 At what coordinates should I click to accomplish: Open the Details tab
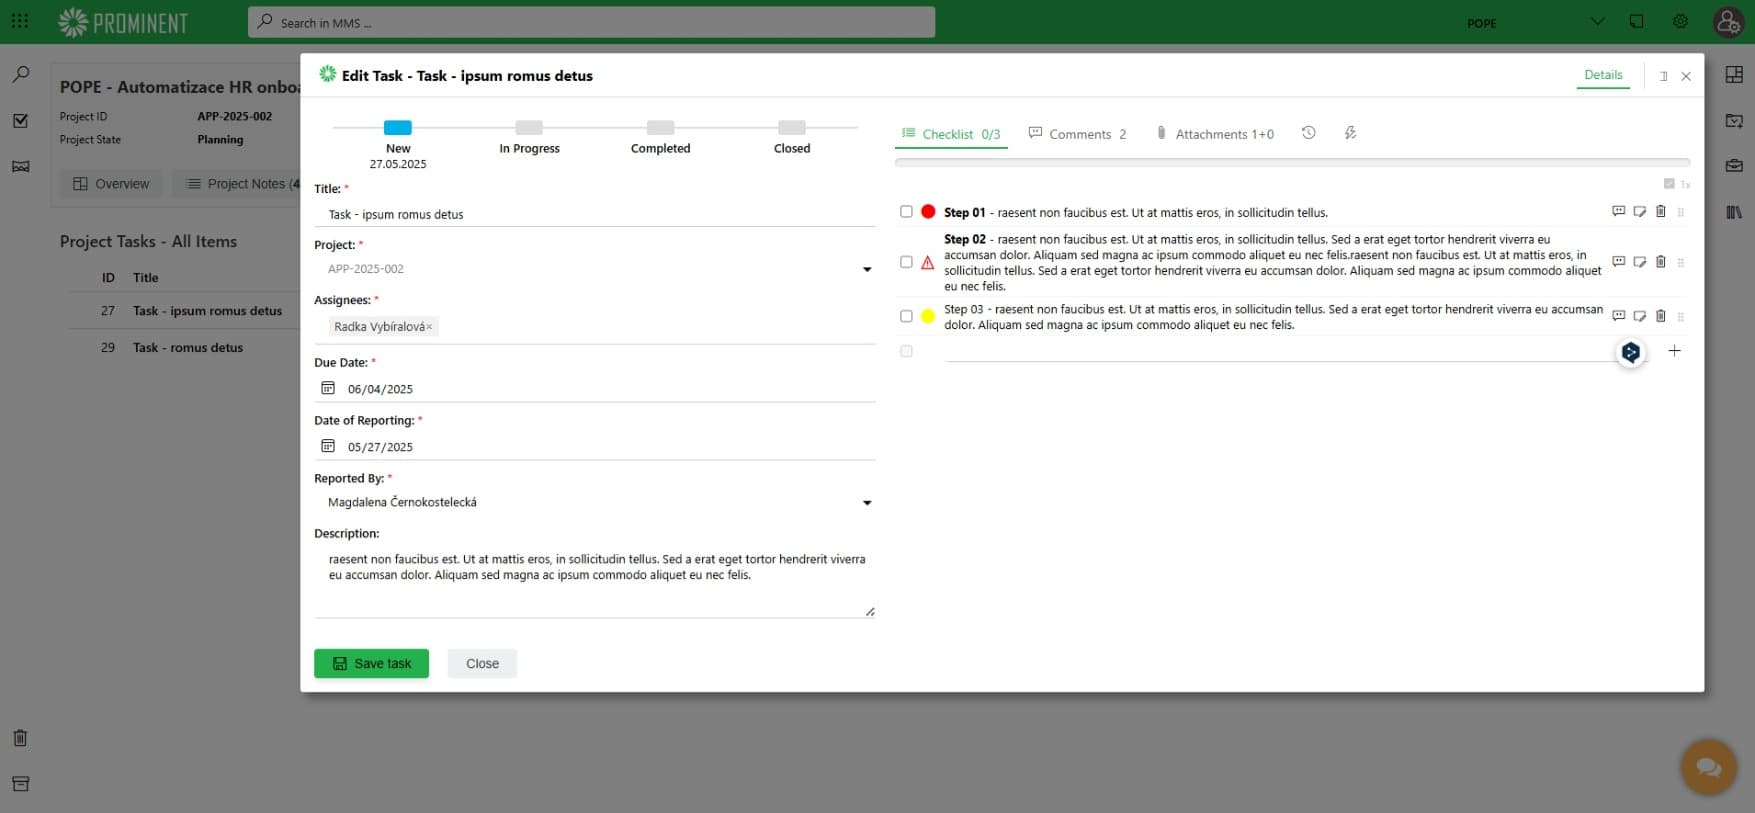click(1603, 75)
